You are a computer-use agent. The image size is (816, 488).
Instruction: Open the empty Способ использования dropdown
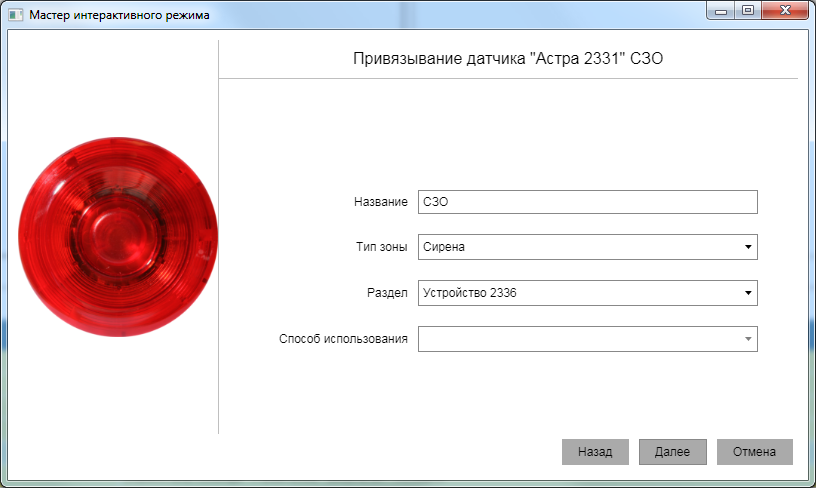(x=588, y=339)
